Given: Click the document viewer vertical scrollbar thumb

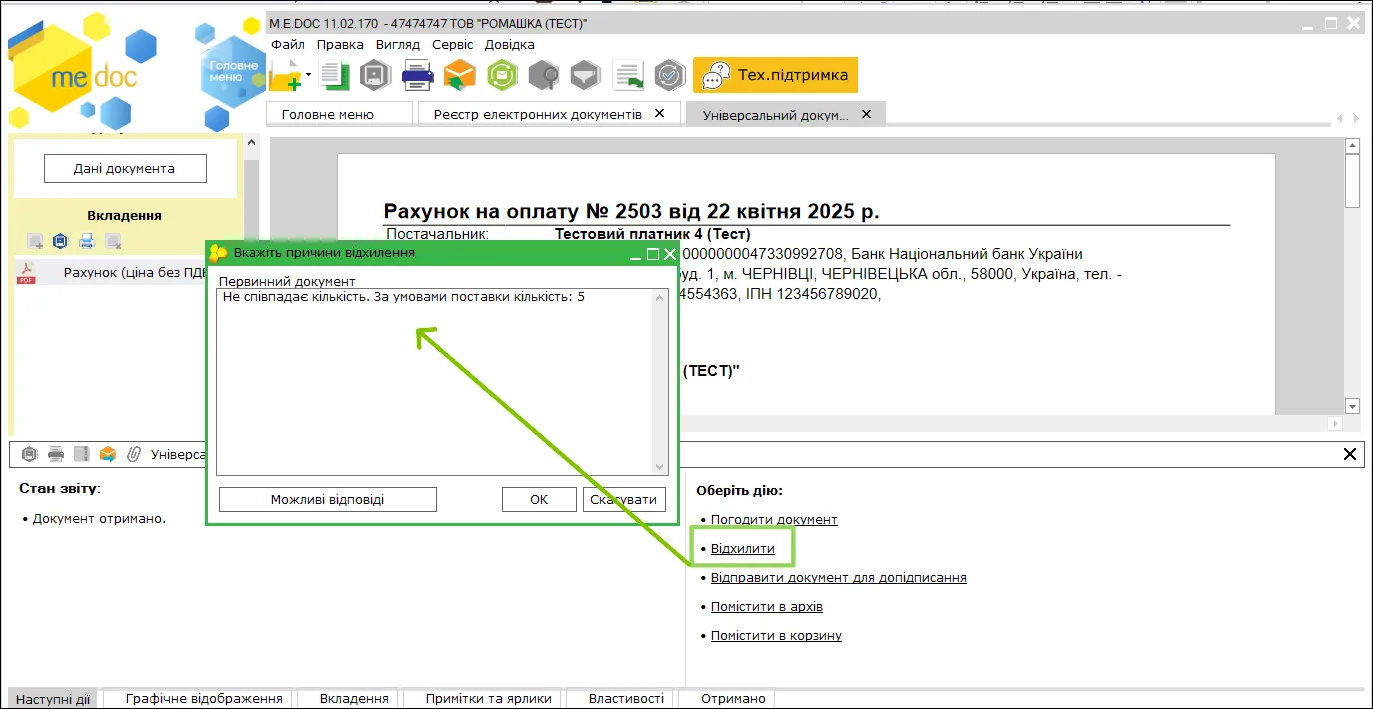Looking at the screenshot, I should click(1353, 180).
